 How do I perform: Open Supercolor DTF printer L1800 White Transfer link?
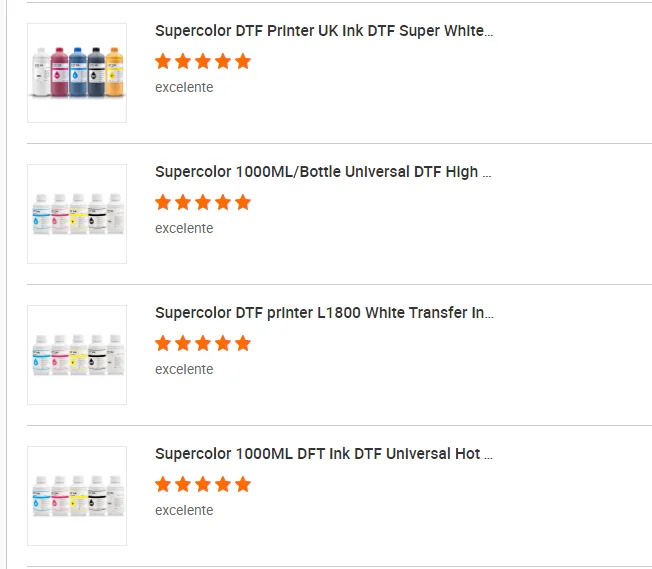(x=324, y=313)
